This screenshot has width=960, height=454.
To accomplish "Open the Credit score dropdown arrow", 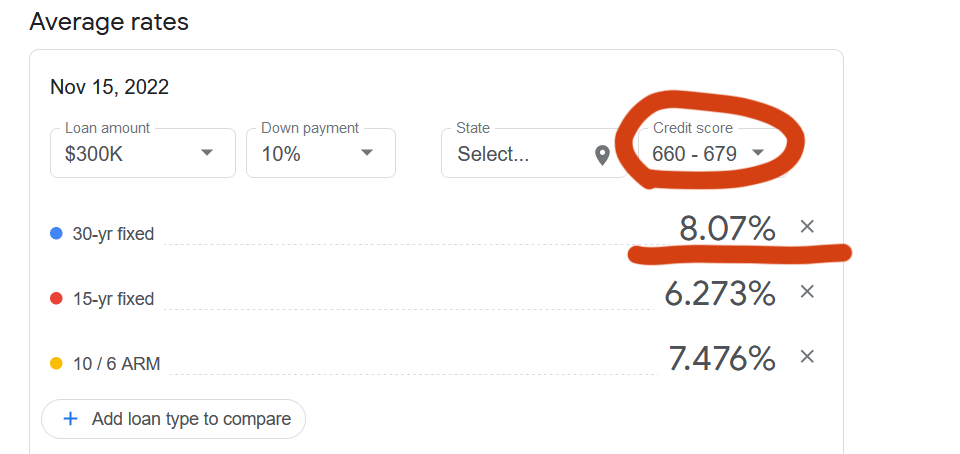I will [758, 152].
